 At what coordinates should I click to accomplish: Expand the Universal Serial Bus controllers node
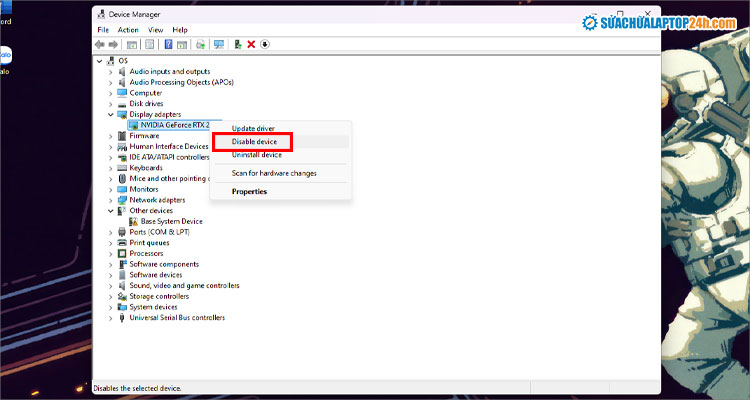pos(111,318)
